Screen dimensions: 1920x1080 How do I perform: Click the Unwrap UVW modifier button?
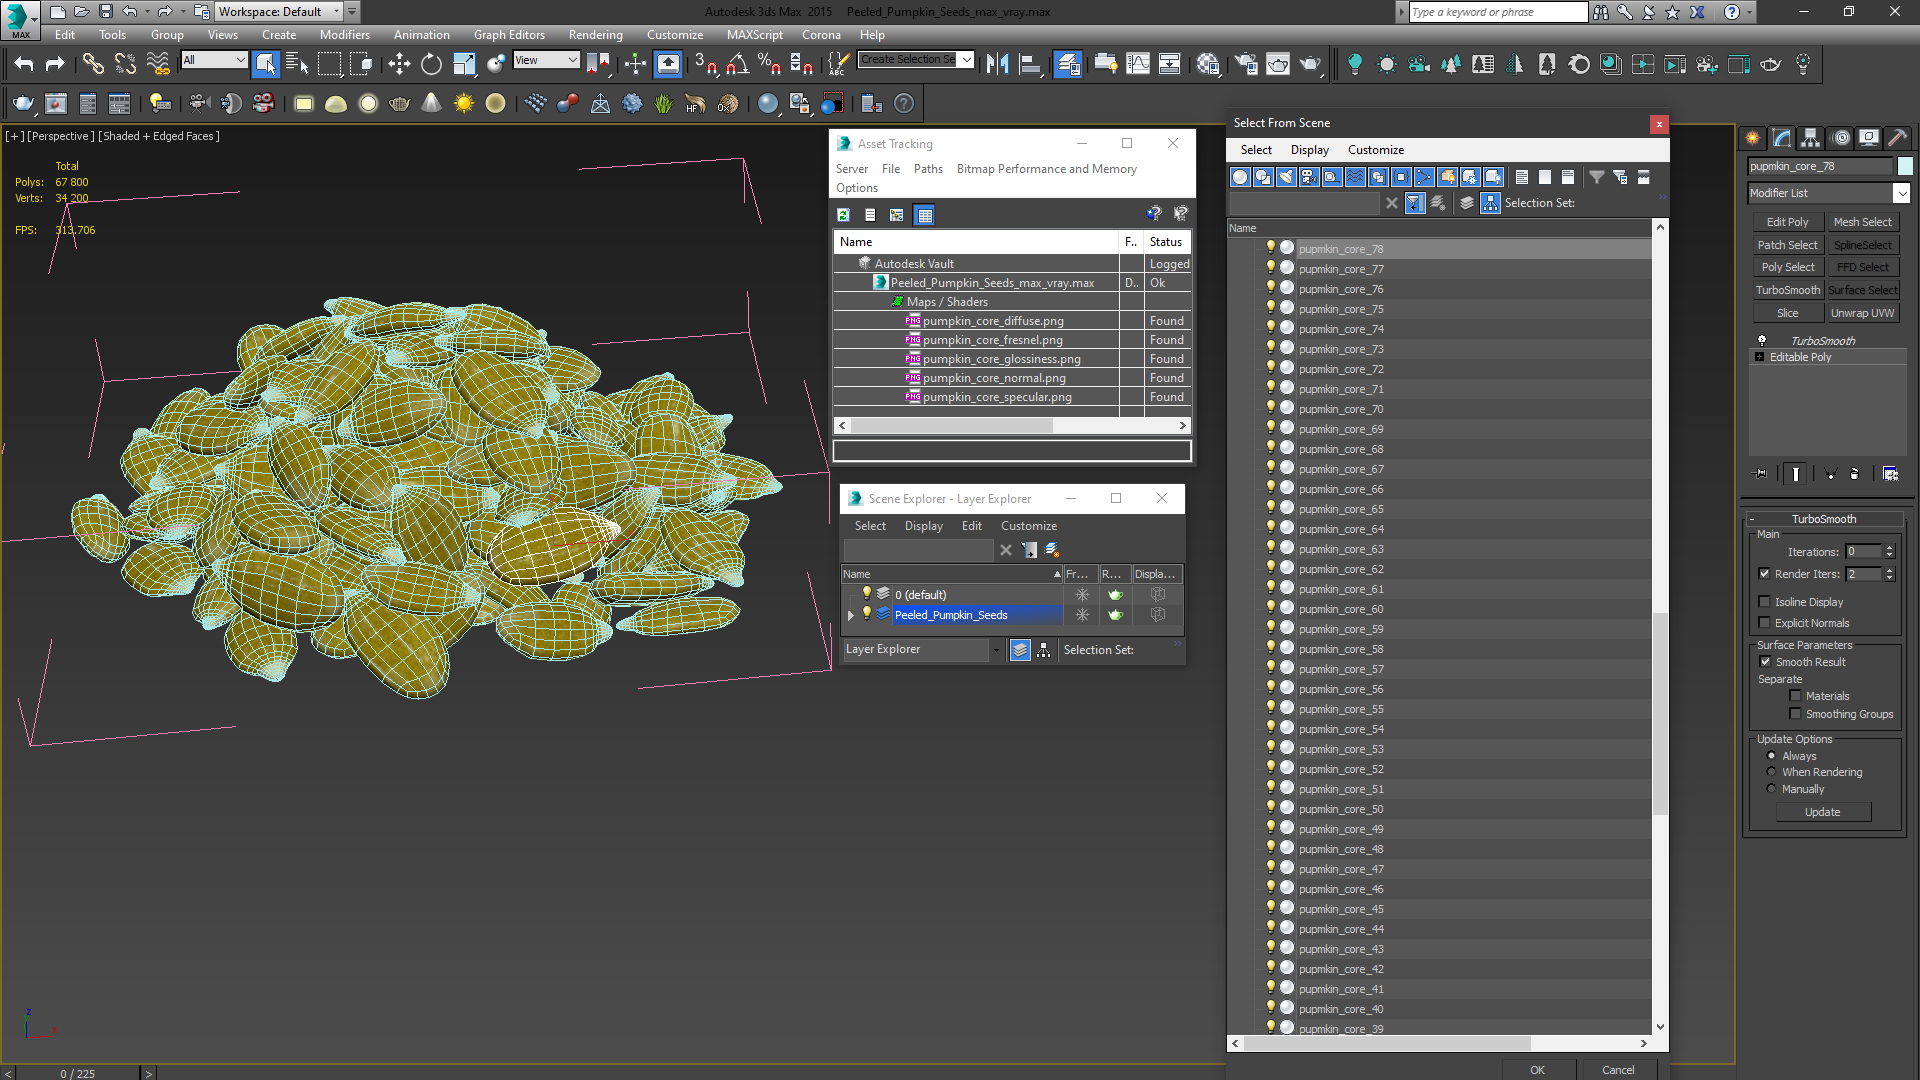point(1862,313)
